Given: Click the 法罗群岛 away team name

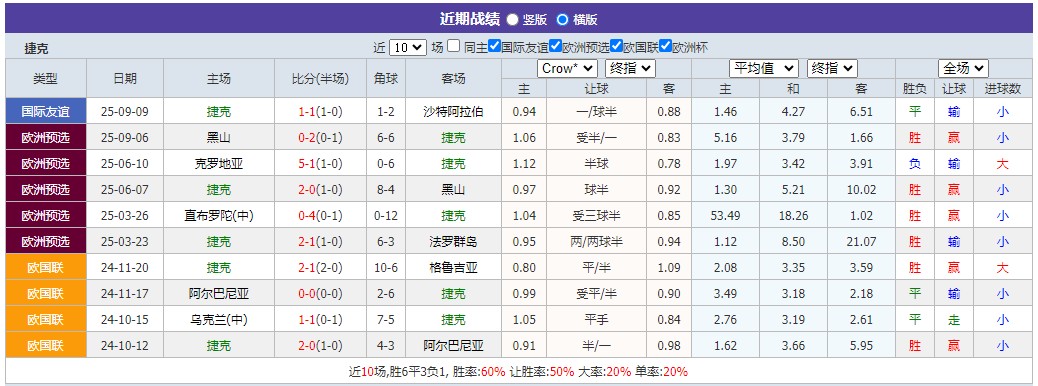Looking at the screenshot, I should click(x=453, y=242).
